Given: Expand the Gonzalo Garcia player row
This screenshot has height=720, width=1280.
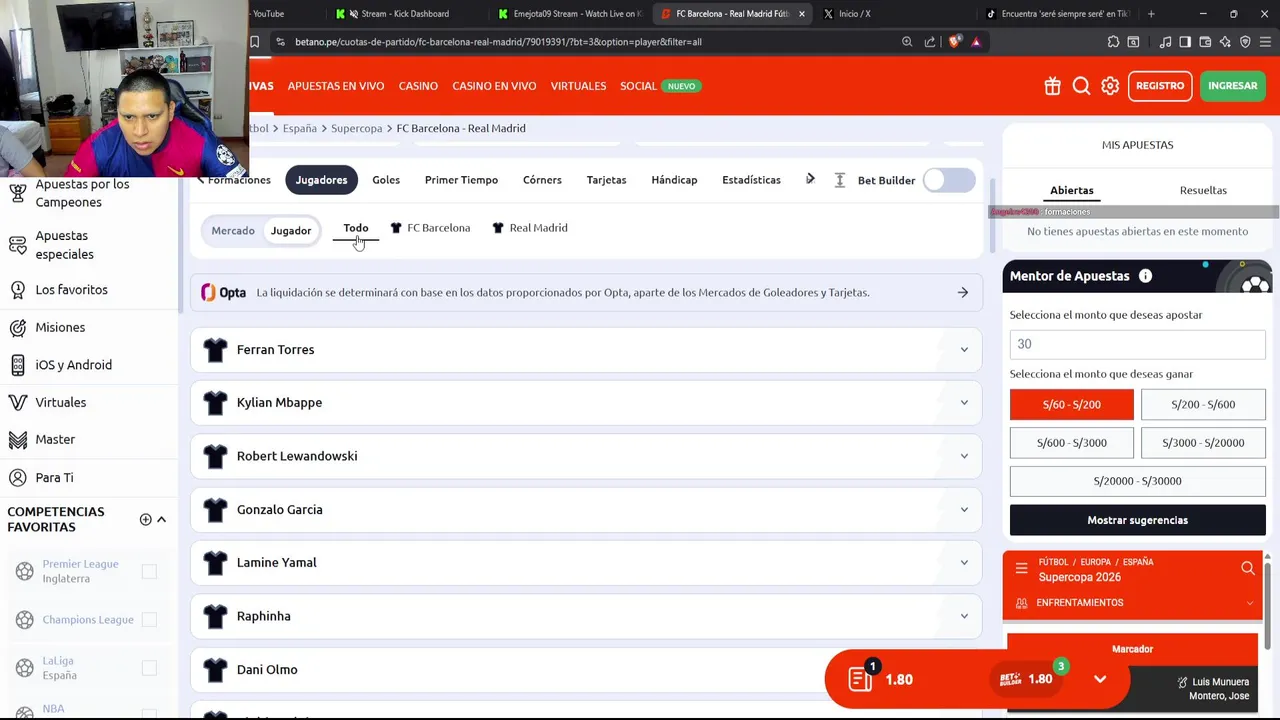Looking at the screenshot, I should click(x=587, y=509).
